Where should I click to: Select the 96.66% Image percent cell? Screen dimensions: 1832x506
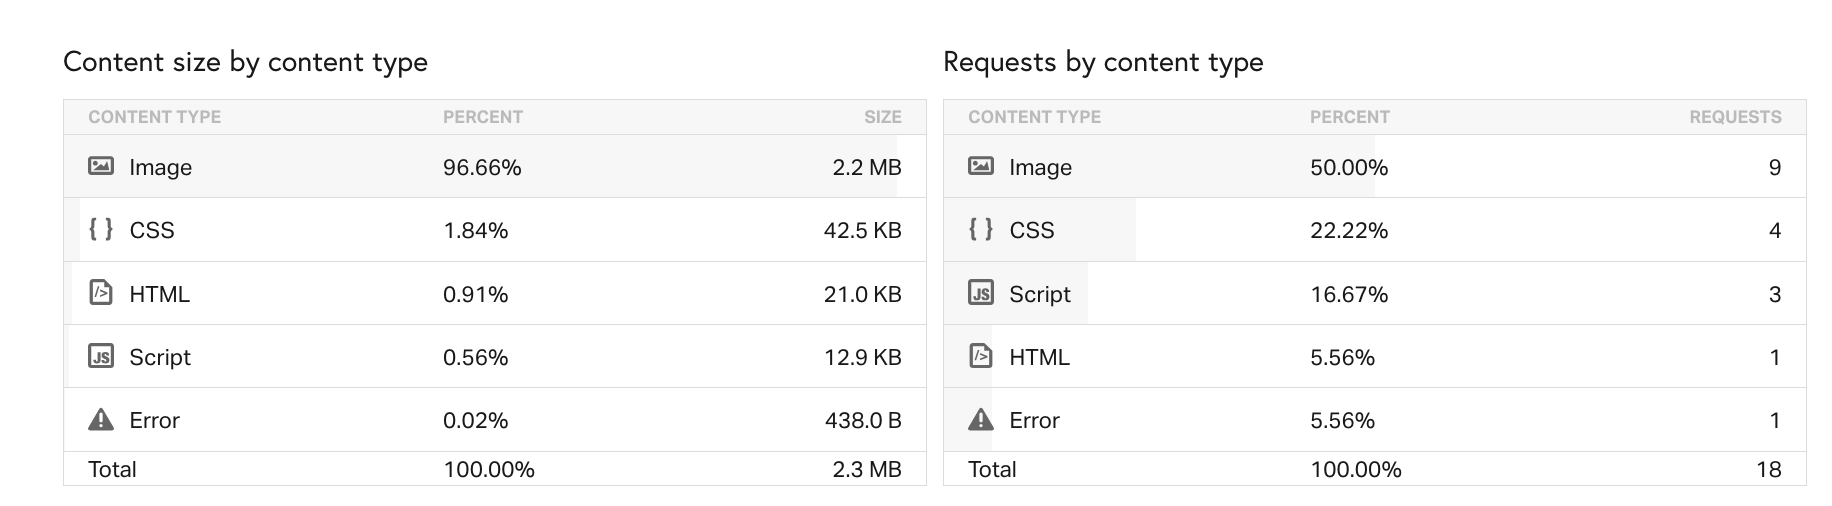[x=482, y=167]
